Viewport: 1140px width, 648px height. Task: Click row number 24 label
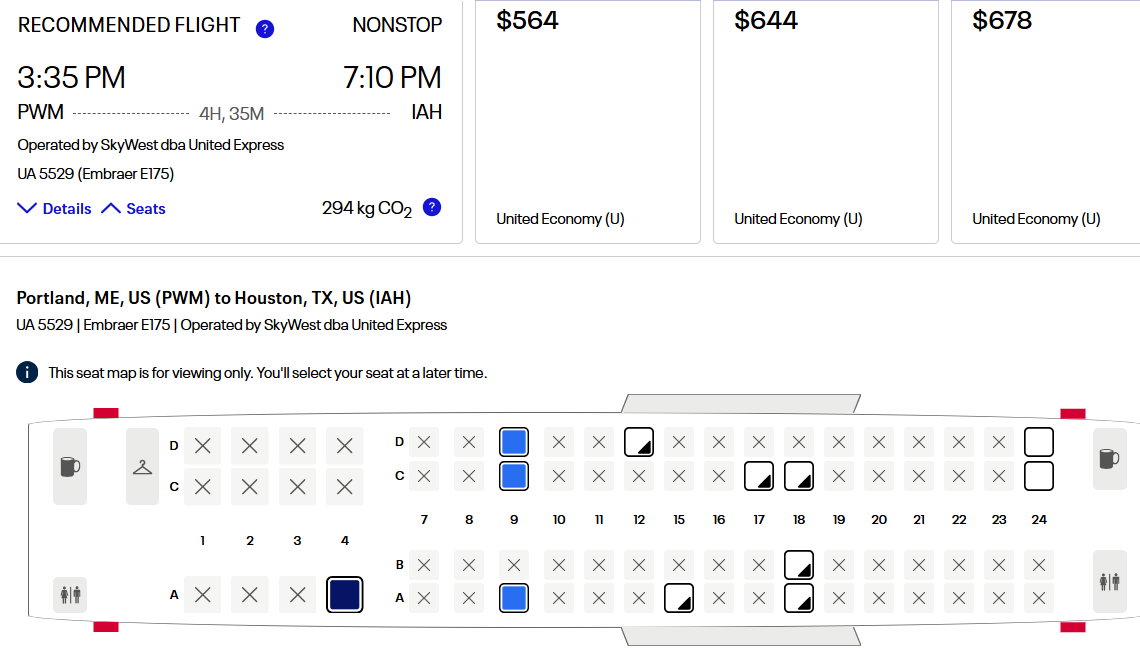1039,519
